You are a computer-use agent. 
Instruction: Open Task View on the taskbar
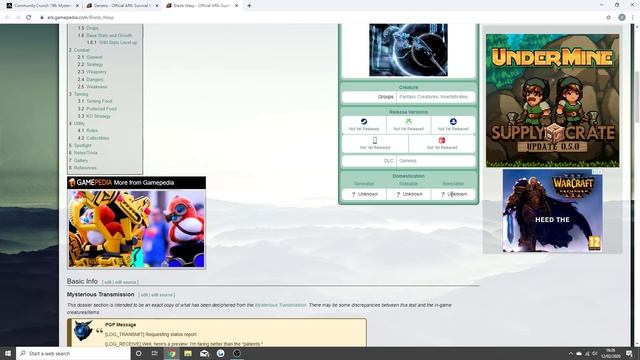[155, 353]
